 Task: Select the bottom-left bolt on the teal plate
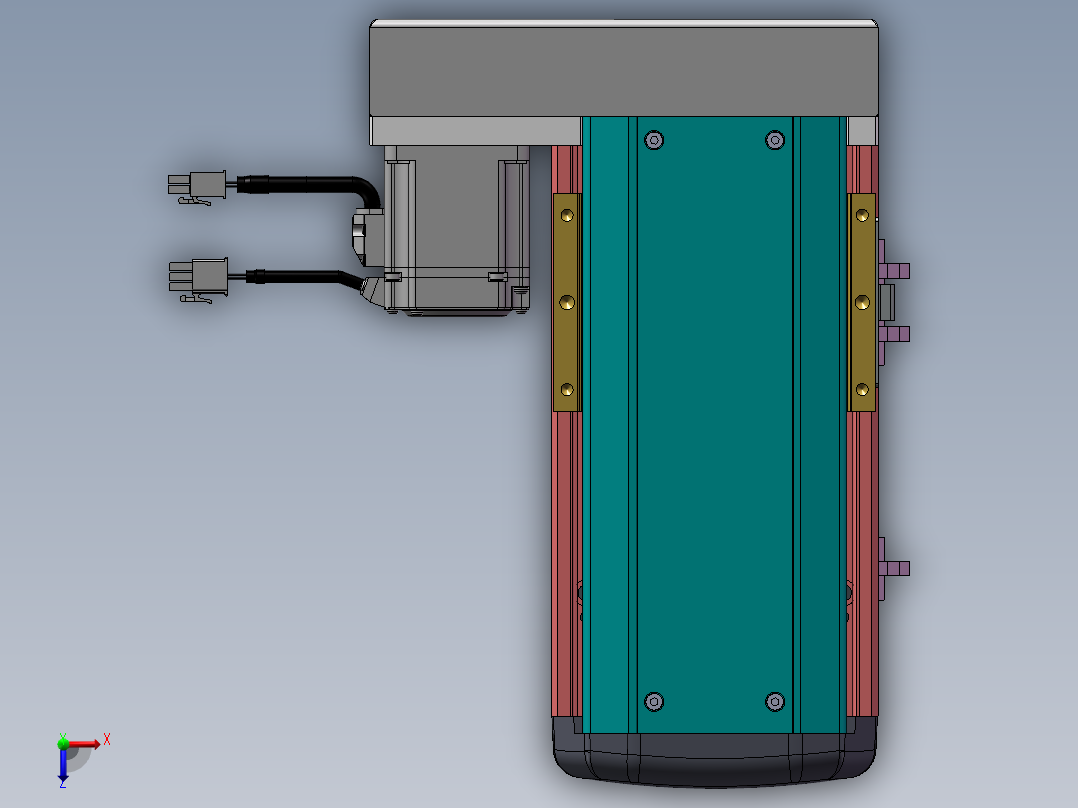click(654, 701)
